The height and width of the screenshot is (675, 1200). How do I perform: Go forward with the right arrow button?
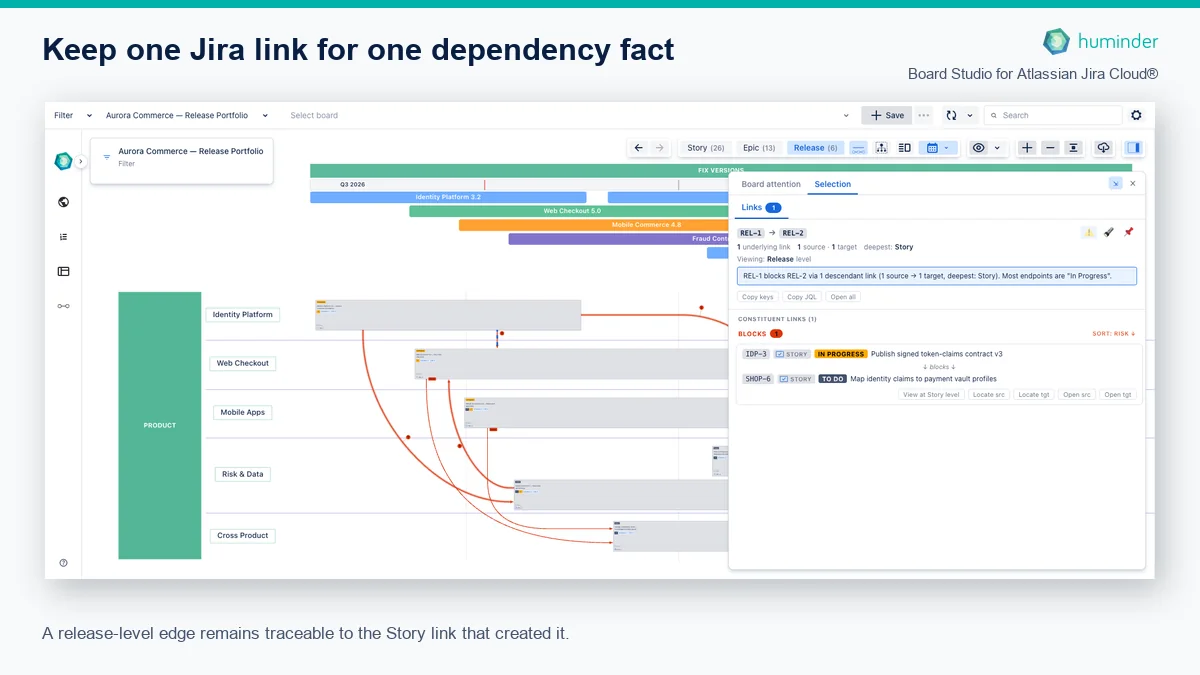659,148
